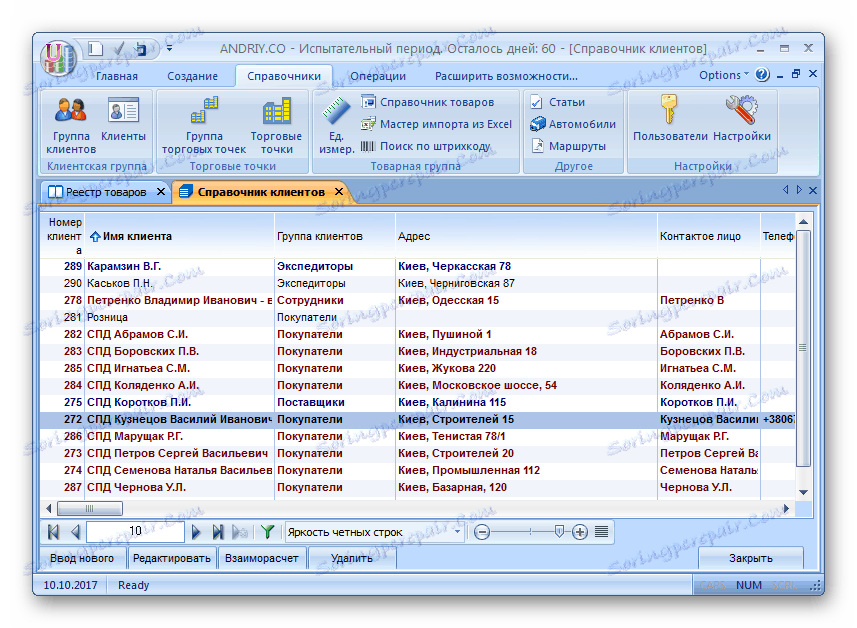
Task: Open the Настройки tools icon
Action: point(742,119)
